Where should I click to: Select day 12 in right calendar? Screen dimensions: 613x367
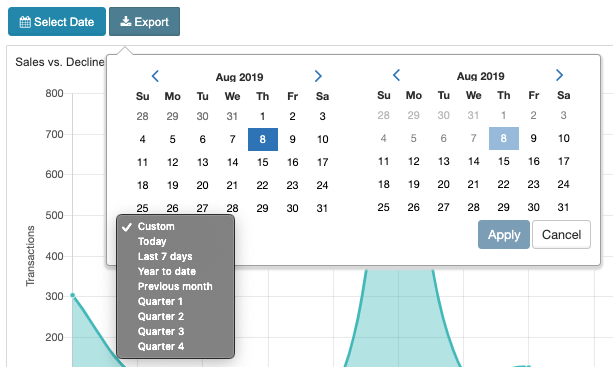pyautogui.click(x=414, y=161)
